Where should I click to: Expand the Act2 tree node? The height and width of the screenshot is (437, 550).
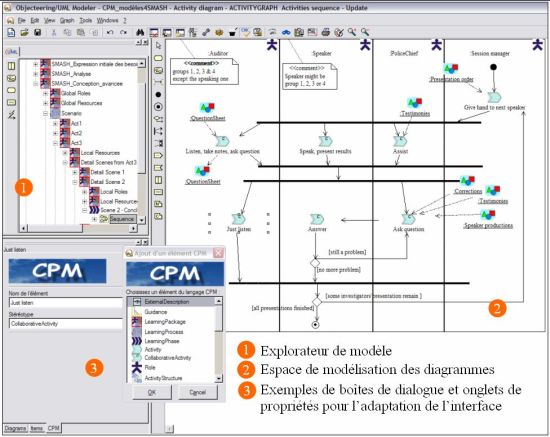tap(55, 133)
